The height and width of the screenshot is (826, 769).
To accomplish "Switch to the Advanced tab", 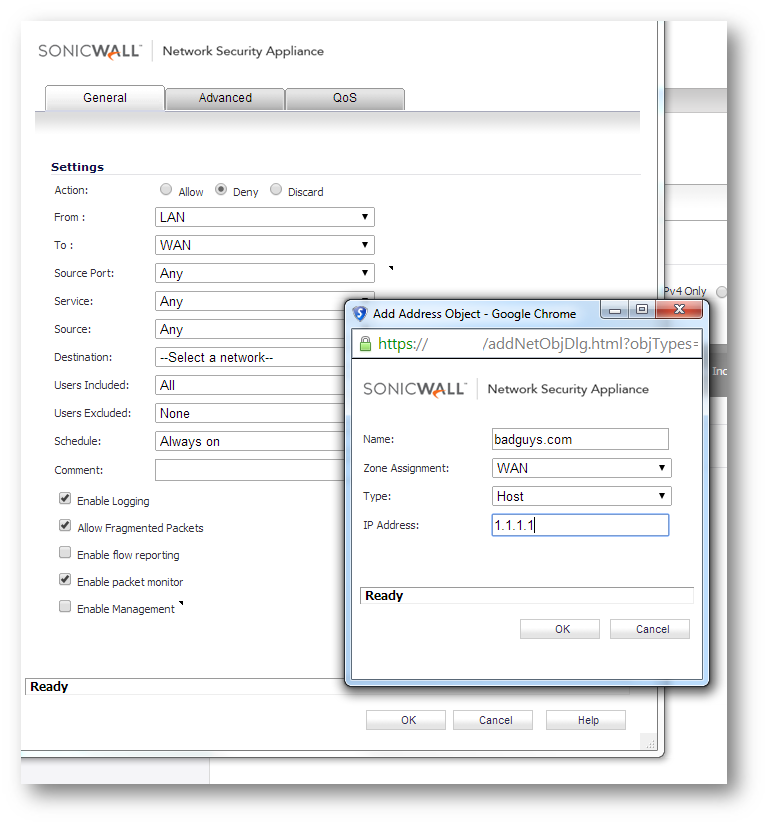I will 225,98.
